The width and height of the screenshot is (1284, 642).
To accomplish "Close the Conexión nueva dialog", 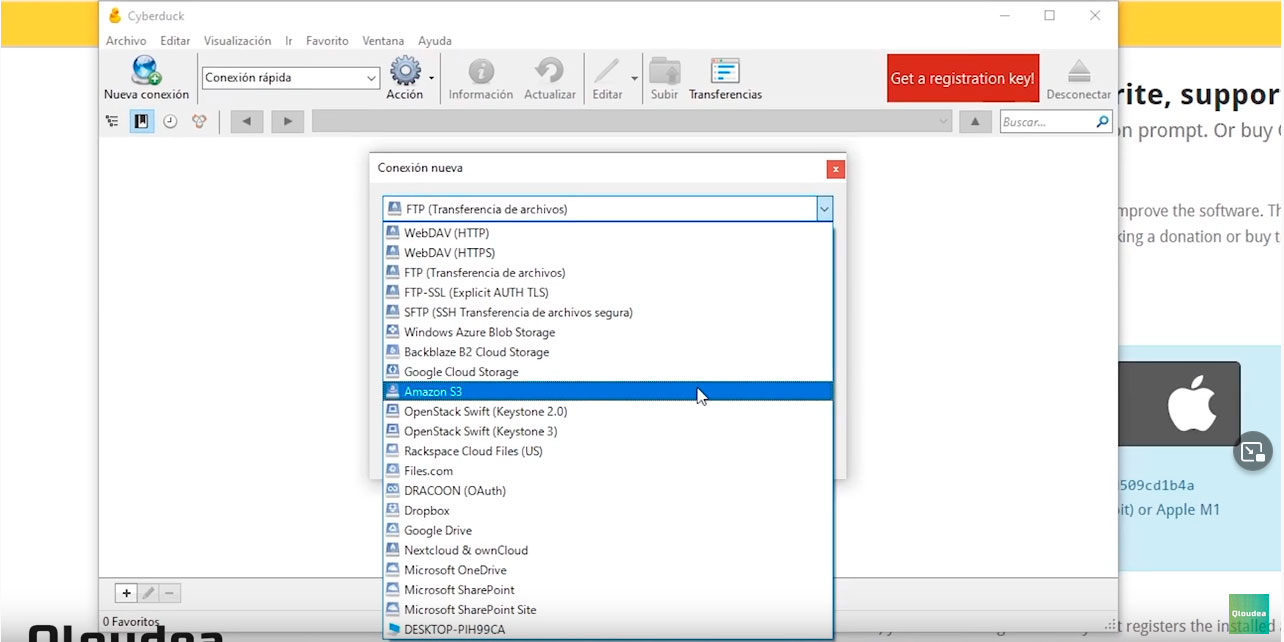I will [x=836, y=169].
